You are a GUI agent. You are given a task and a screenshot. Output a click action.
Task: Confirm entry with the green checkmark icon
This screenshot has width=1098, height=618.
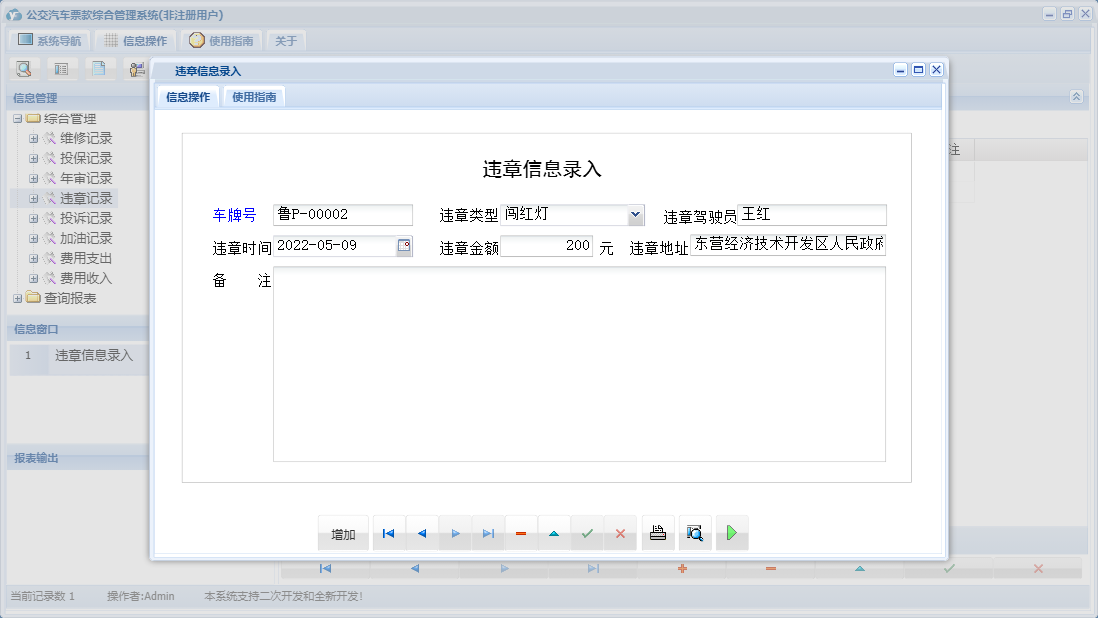click(587, 533)
